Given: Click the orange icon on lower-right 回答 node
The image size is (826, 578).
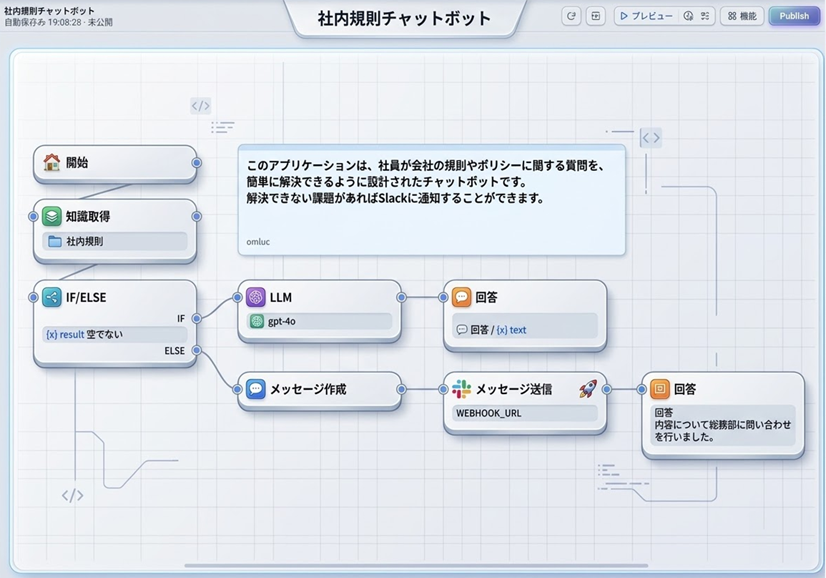Looking at the screenshot, I should (660, 389).
